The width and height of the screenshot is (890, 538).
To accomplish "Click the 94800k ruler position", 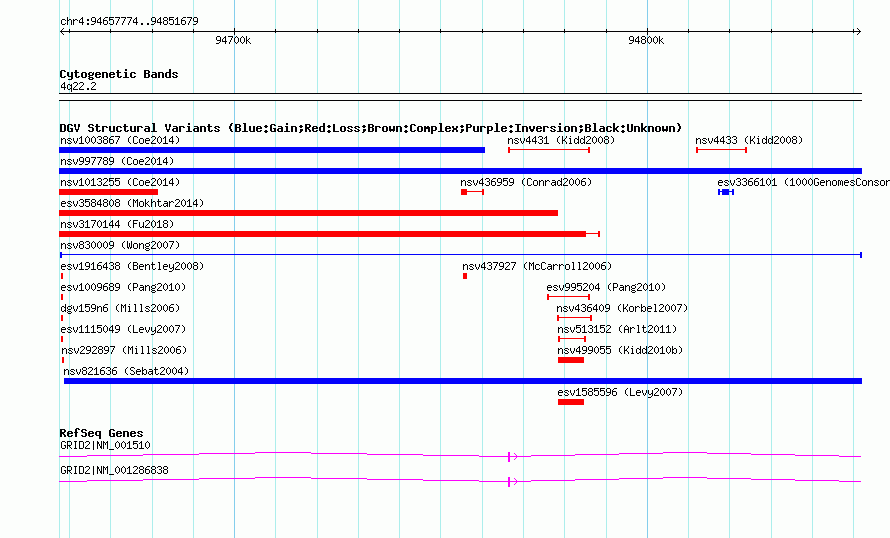I will [646, 40].
